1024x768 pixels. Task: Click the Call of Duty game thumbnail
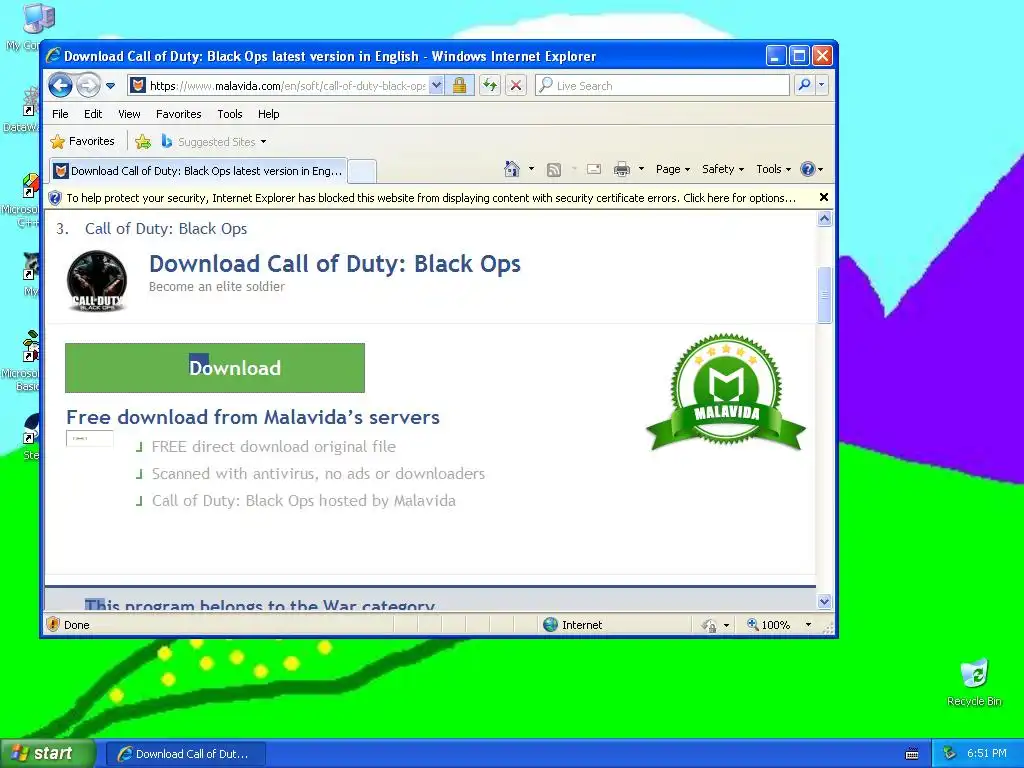(97, 281)
